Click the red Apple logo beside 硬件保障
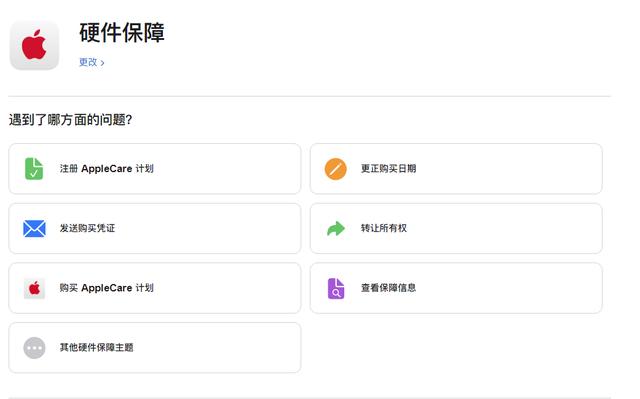The width and height of the screenshot is (640, 399). point(34,45)
